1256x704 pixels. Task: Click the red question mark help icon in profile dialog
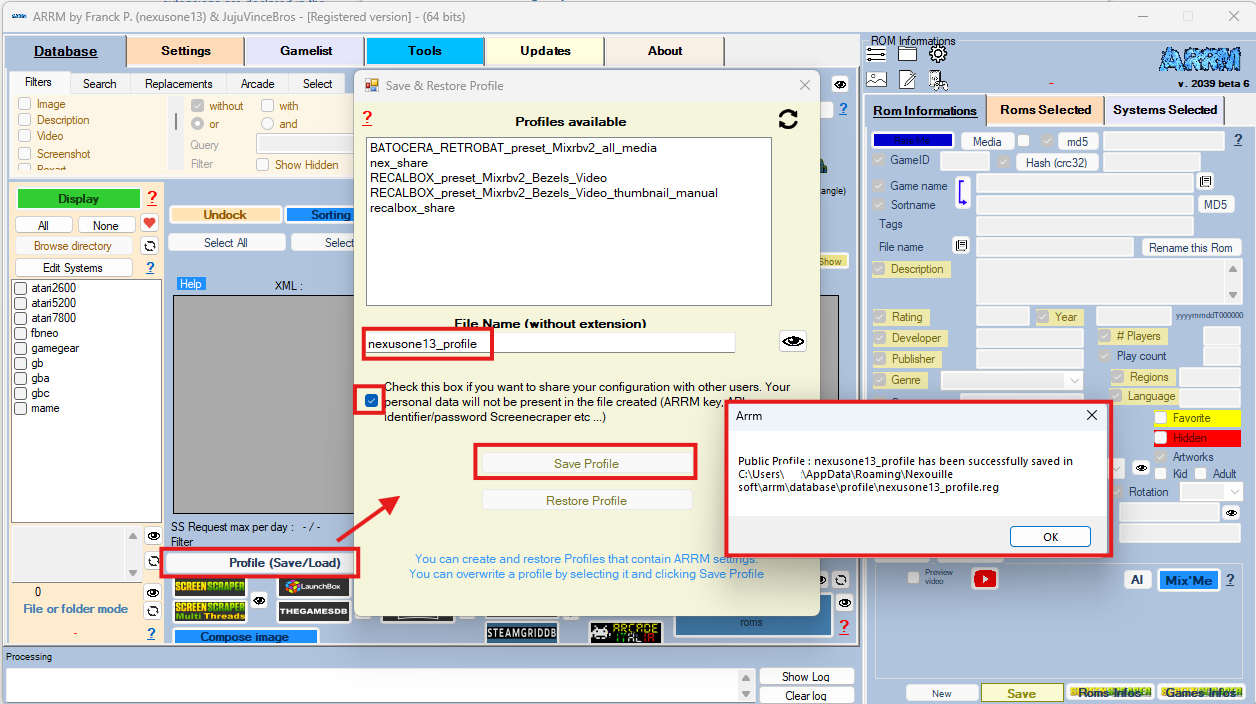(367, 118)
